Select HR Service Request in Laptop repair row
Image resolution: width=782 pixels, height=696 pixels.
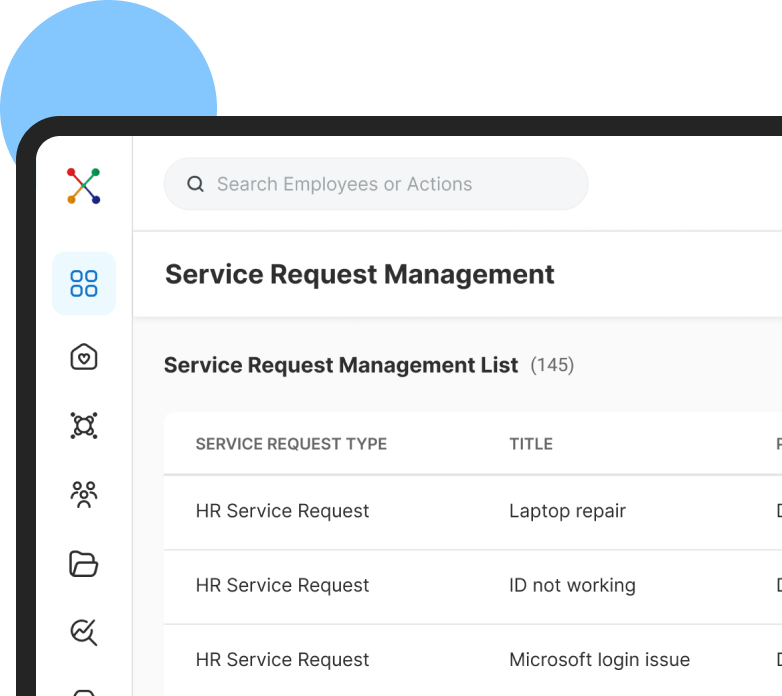[282, 511]
